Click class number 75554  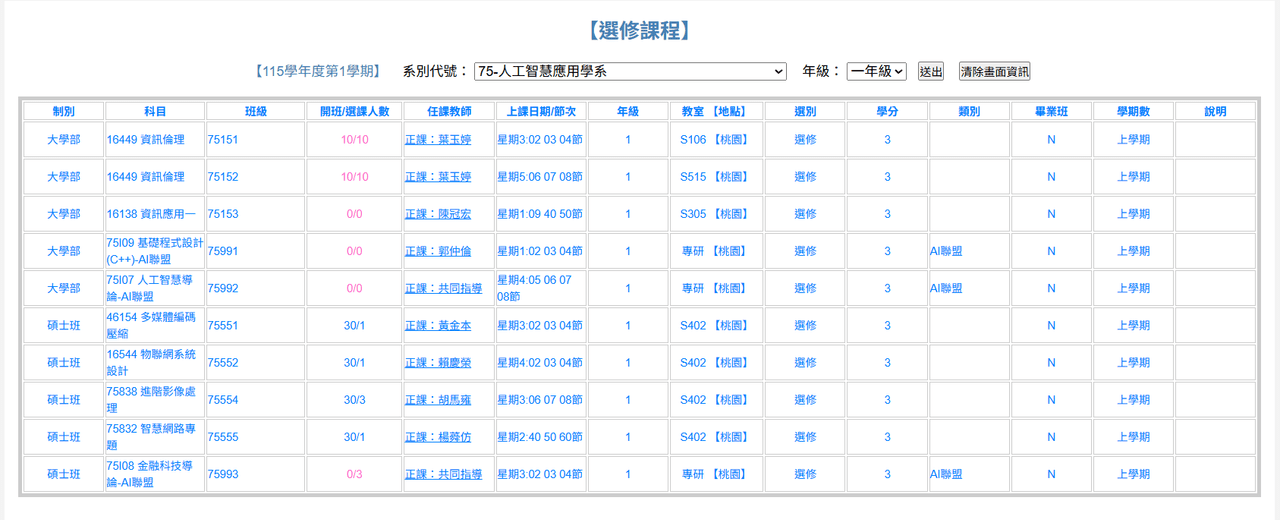[x=223, y=400]
